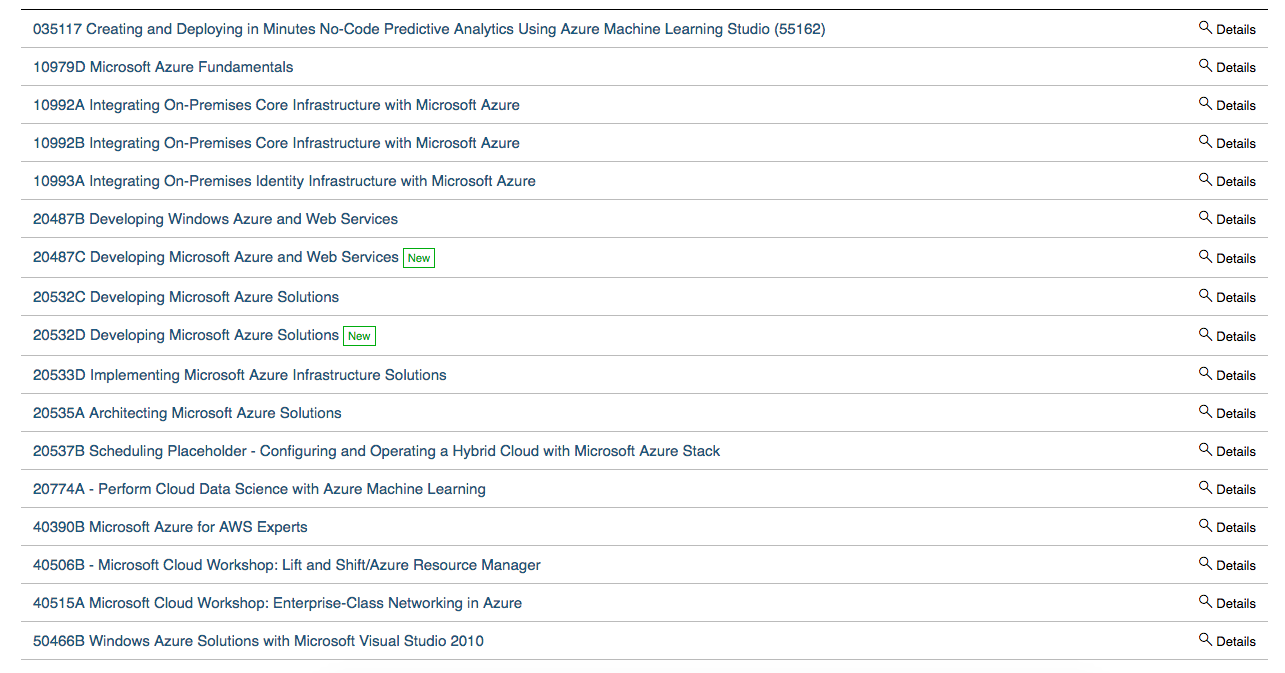Click magnifier icon in the 20533D row
Screen dimensions: 1285x673
[1205, 374]
